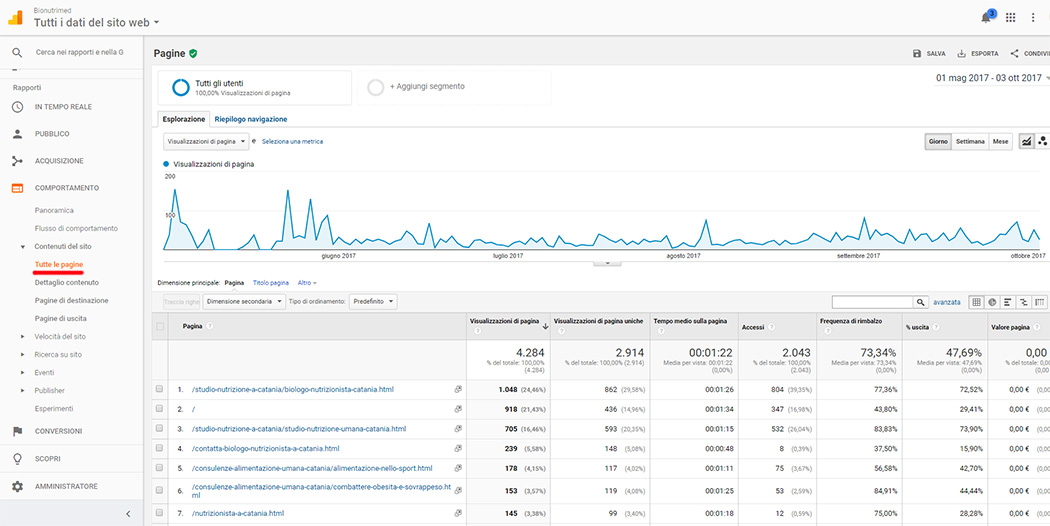The height and width of the screenshot is (526, 1050).
Task: Check the box for biologo-nutrizionista-catania row
Action: (159, 389)
